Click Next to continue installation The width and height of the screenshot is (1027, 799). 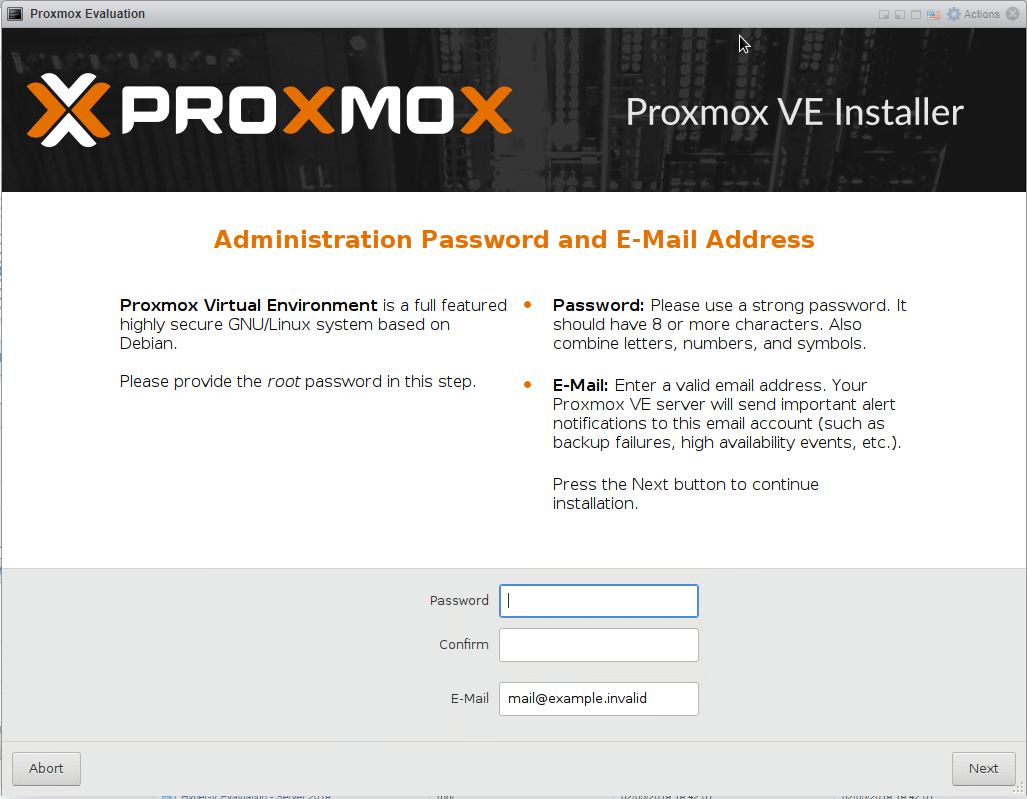[983, 768]
